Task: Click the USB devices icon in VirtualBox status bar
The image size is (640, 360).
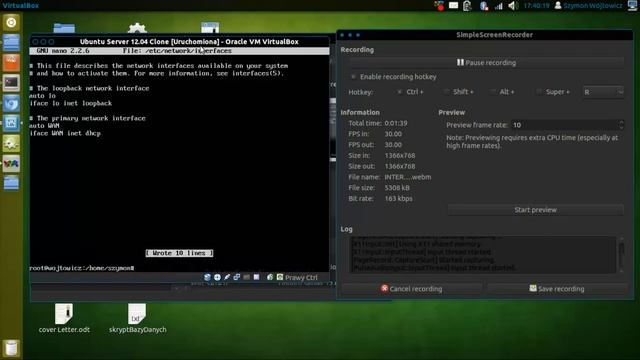Action: [x=227, y=277]
